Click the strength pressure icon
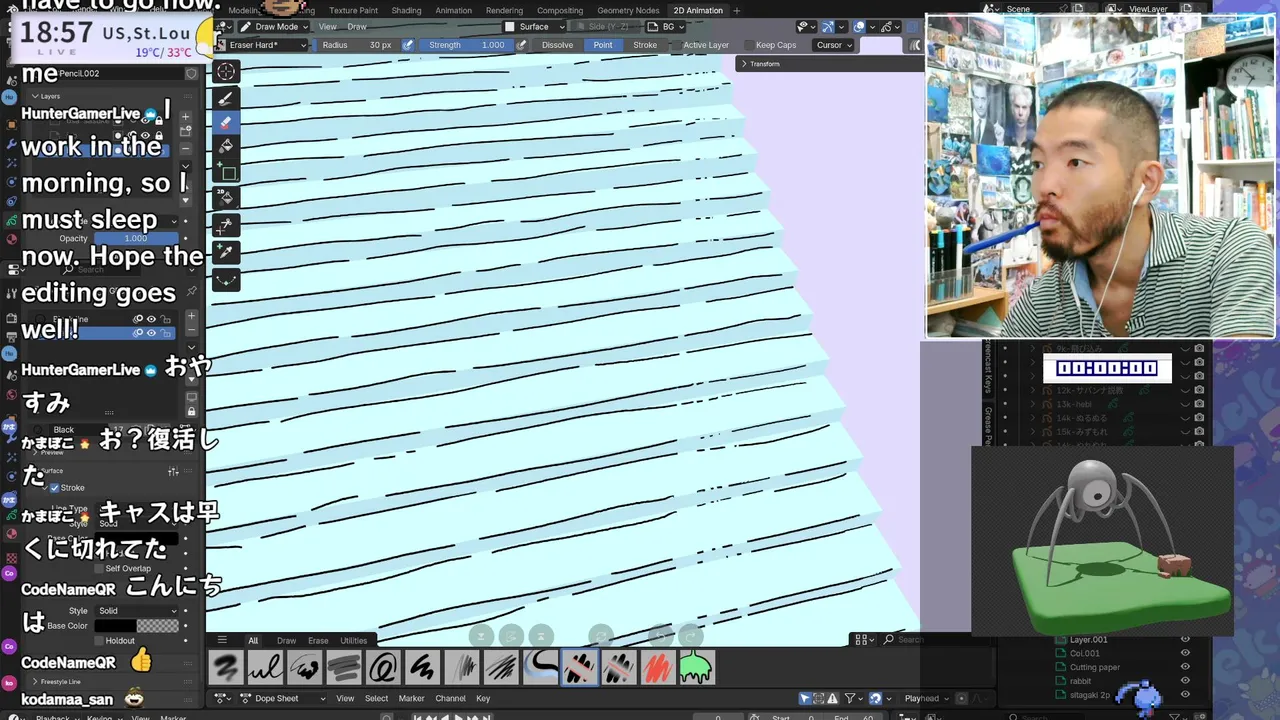 click(x=522, y=45)
